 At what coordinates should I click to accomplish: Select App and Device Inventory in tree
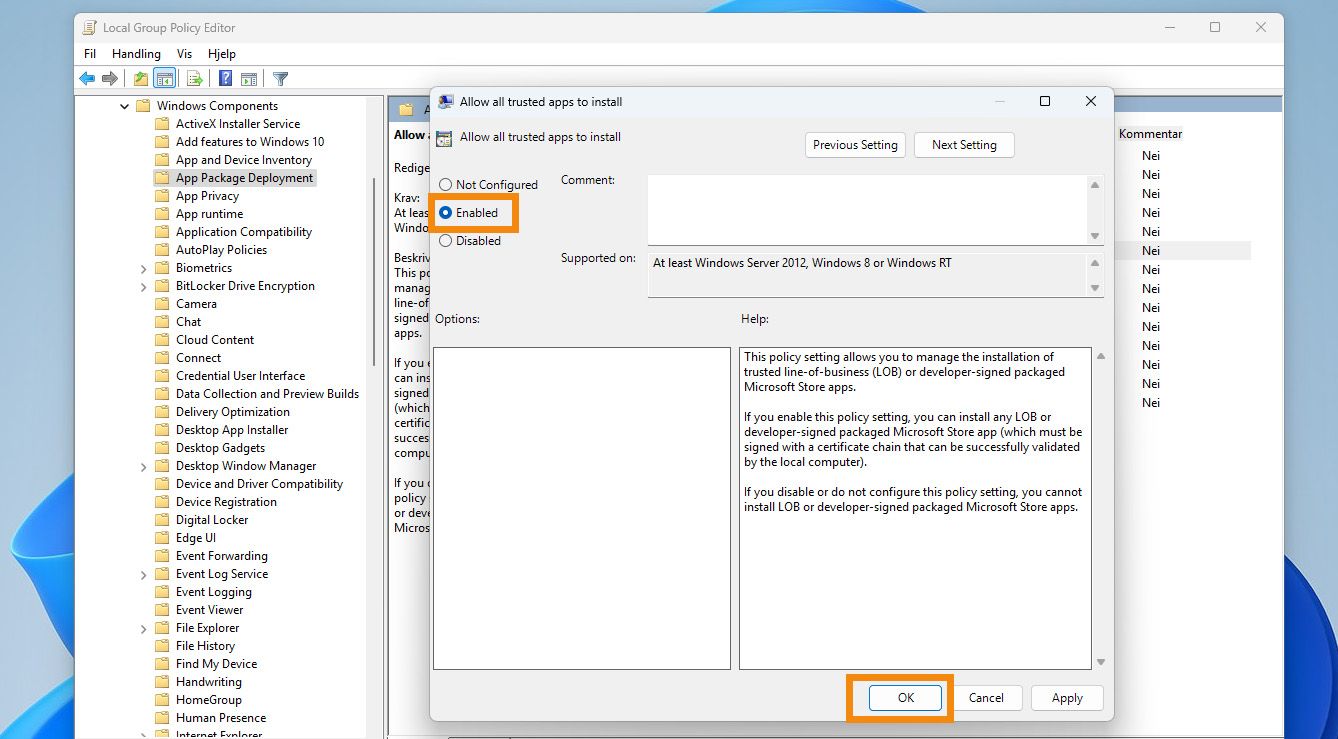pyautogui.click(x=244, y=160)
